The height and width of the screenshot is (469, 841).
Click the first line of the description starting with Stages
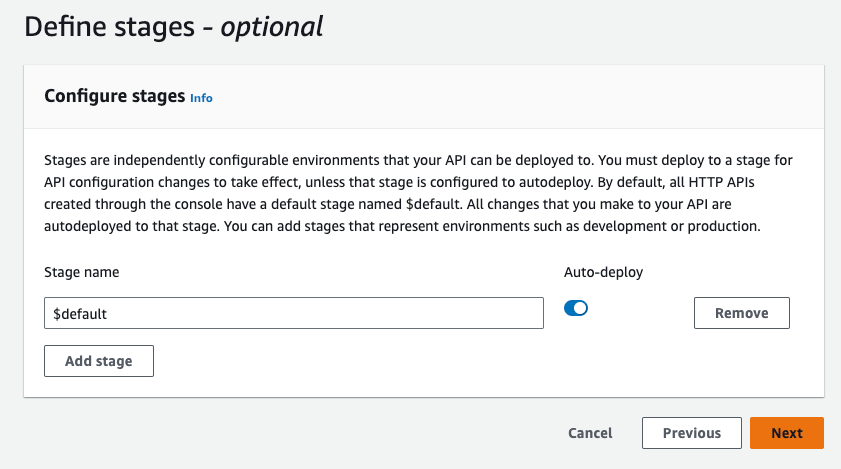click(420, 160)
